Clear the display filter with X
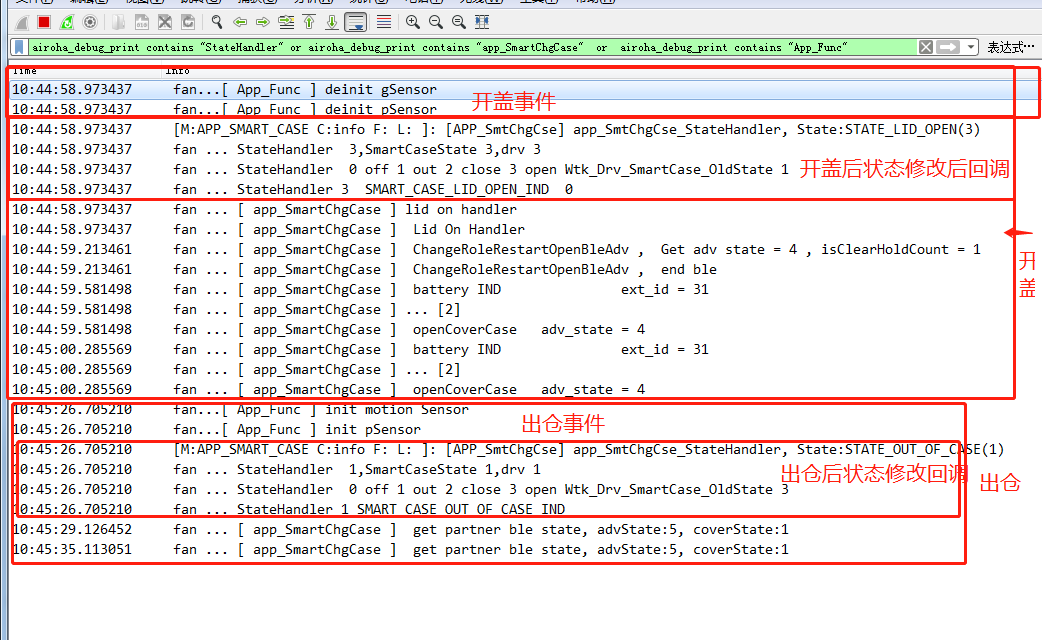 click(x=926, y=47)
